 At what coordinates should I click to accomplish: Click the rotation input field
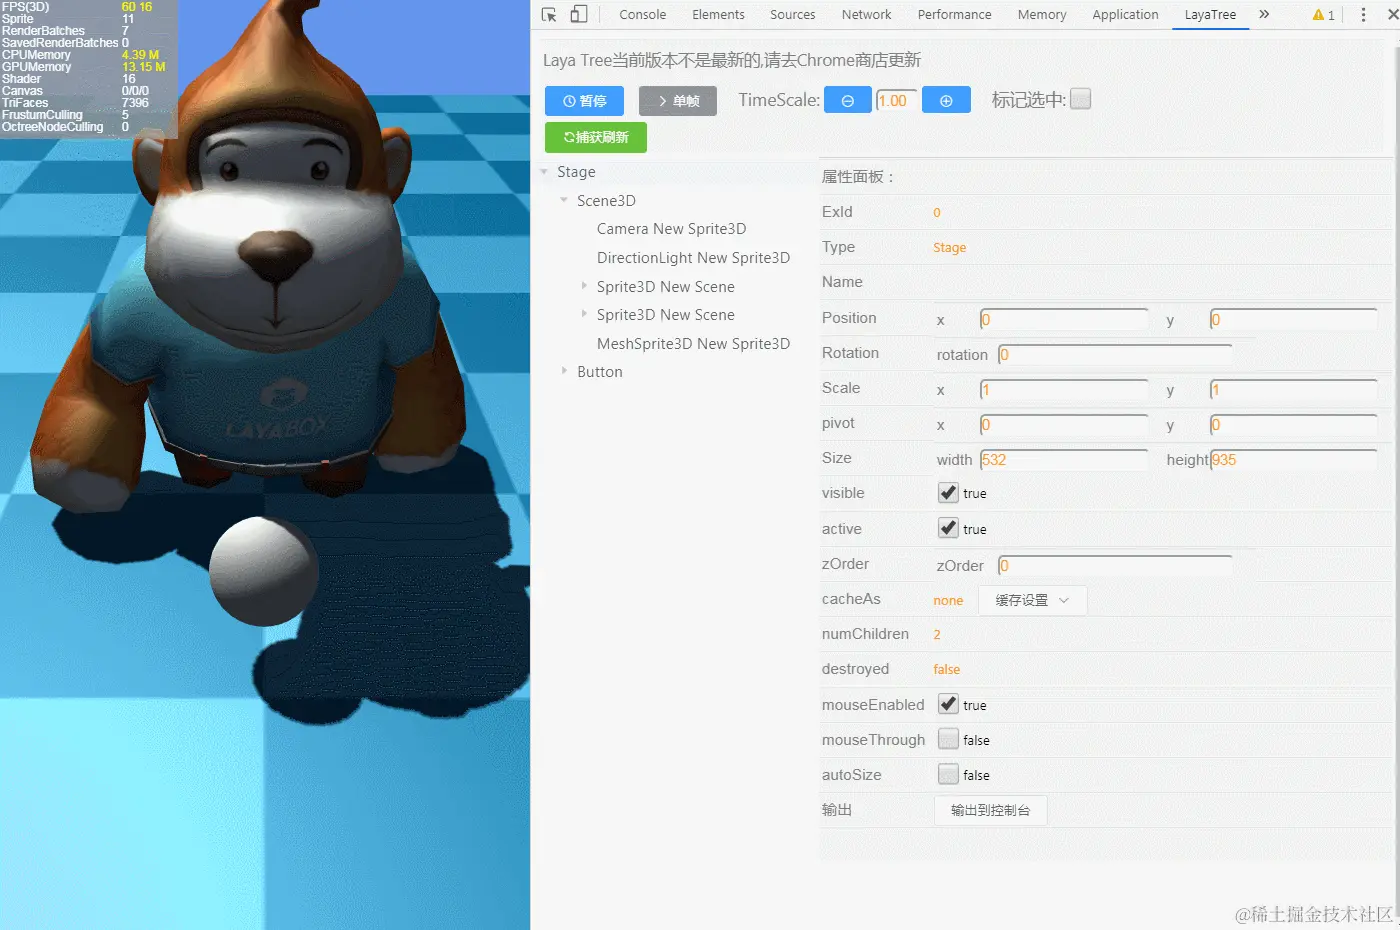1115,354
